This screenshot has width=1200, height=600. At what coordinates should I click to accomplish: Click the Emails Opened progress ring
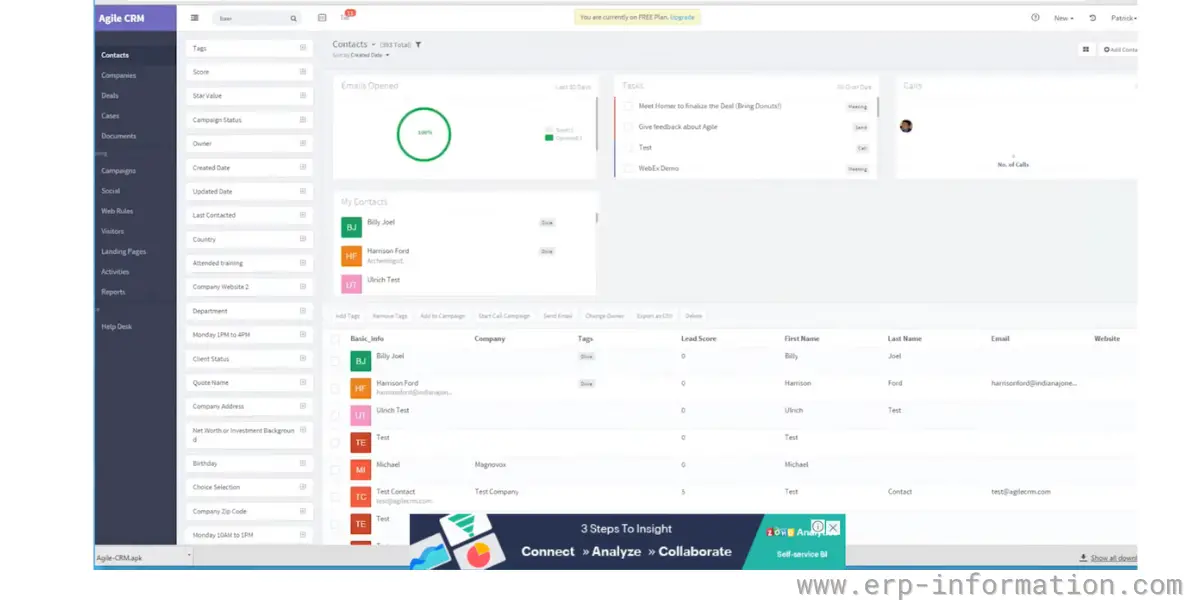pyautogui.click(x=424, y=133)
